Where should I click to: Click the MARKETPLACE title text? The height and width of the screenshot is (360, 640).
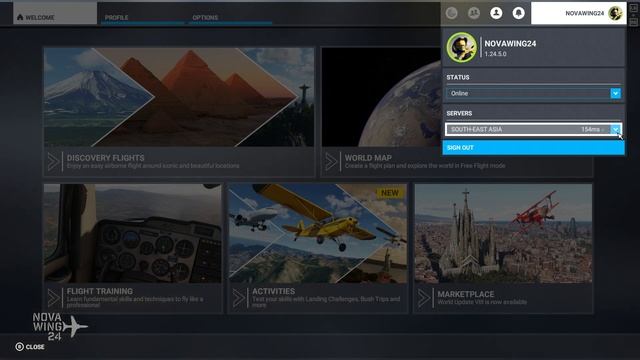tap(466, 294)
